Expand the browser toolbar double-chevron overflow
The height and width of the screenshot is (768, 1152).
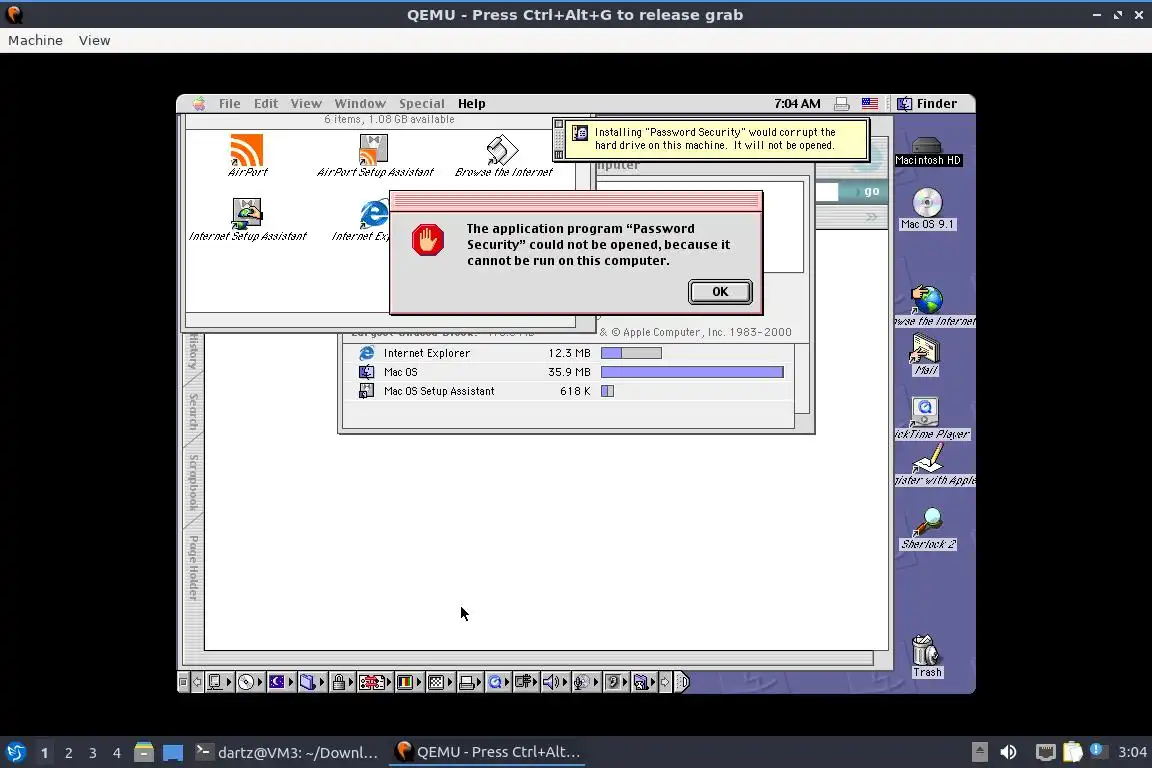(871, 217)
